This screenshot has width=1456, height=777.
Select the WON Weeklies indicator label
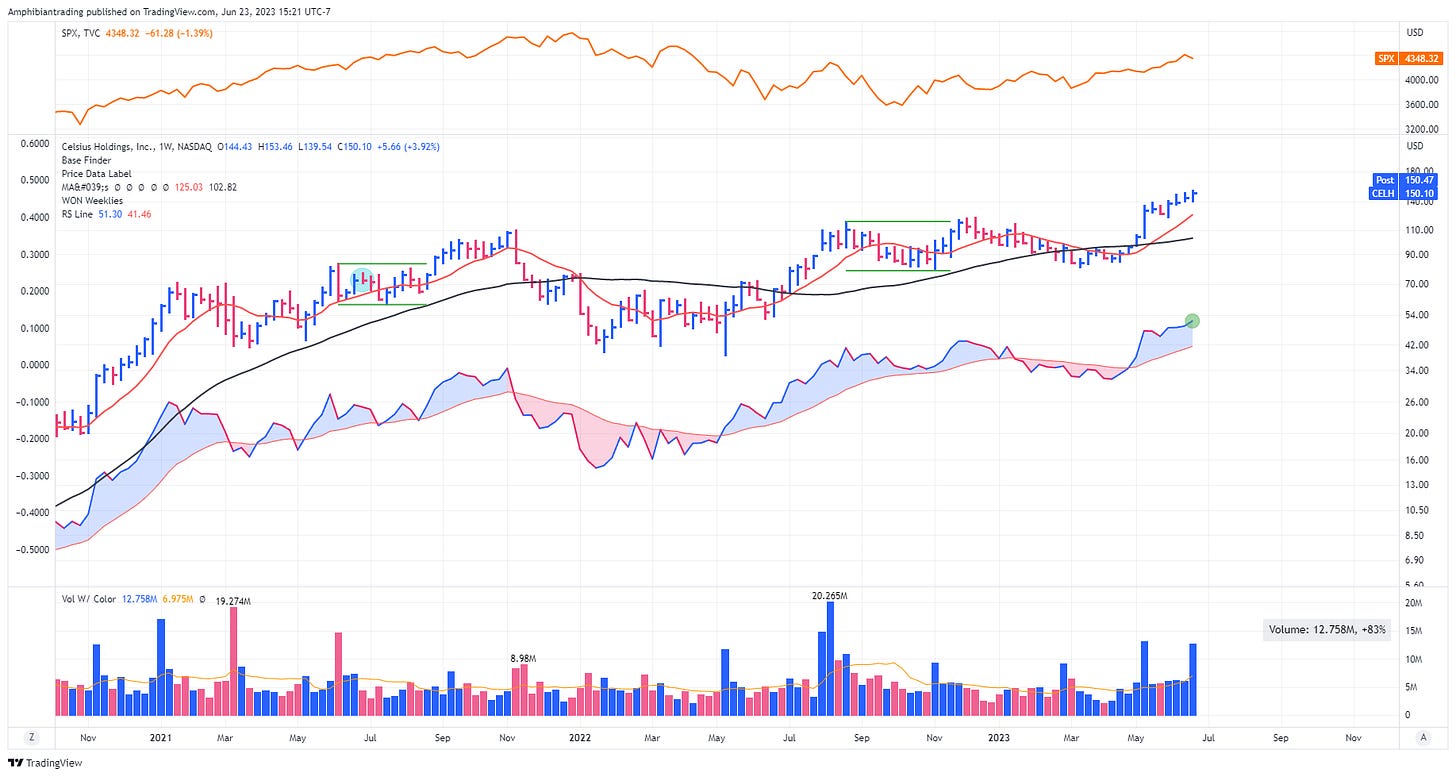point(92,201)
